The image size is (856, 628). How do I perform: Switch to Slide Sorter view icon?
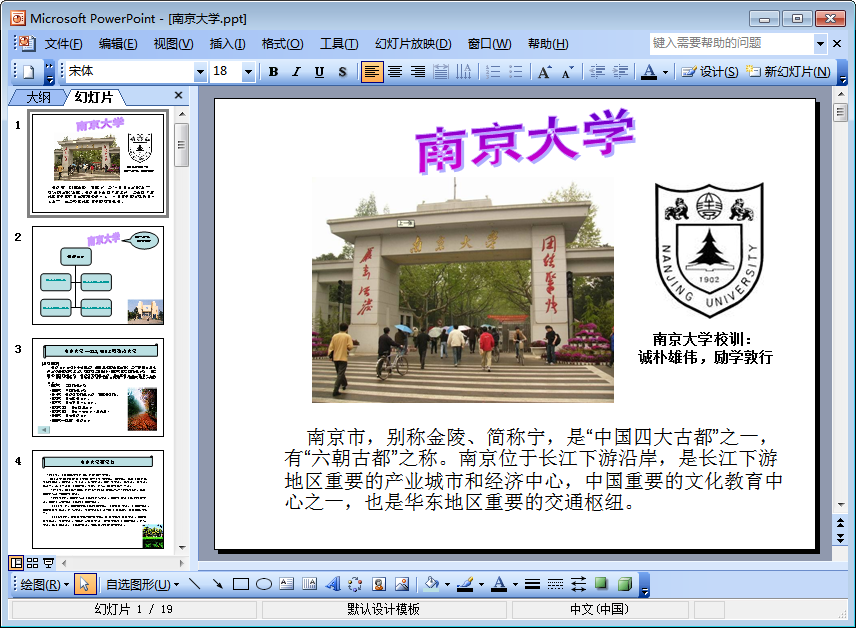[x=33, y=563]
